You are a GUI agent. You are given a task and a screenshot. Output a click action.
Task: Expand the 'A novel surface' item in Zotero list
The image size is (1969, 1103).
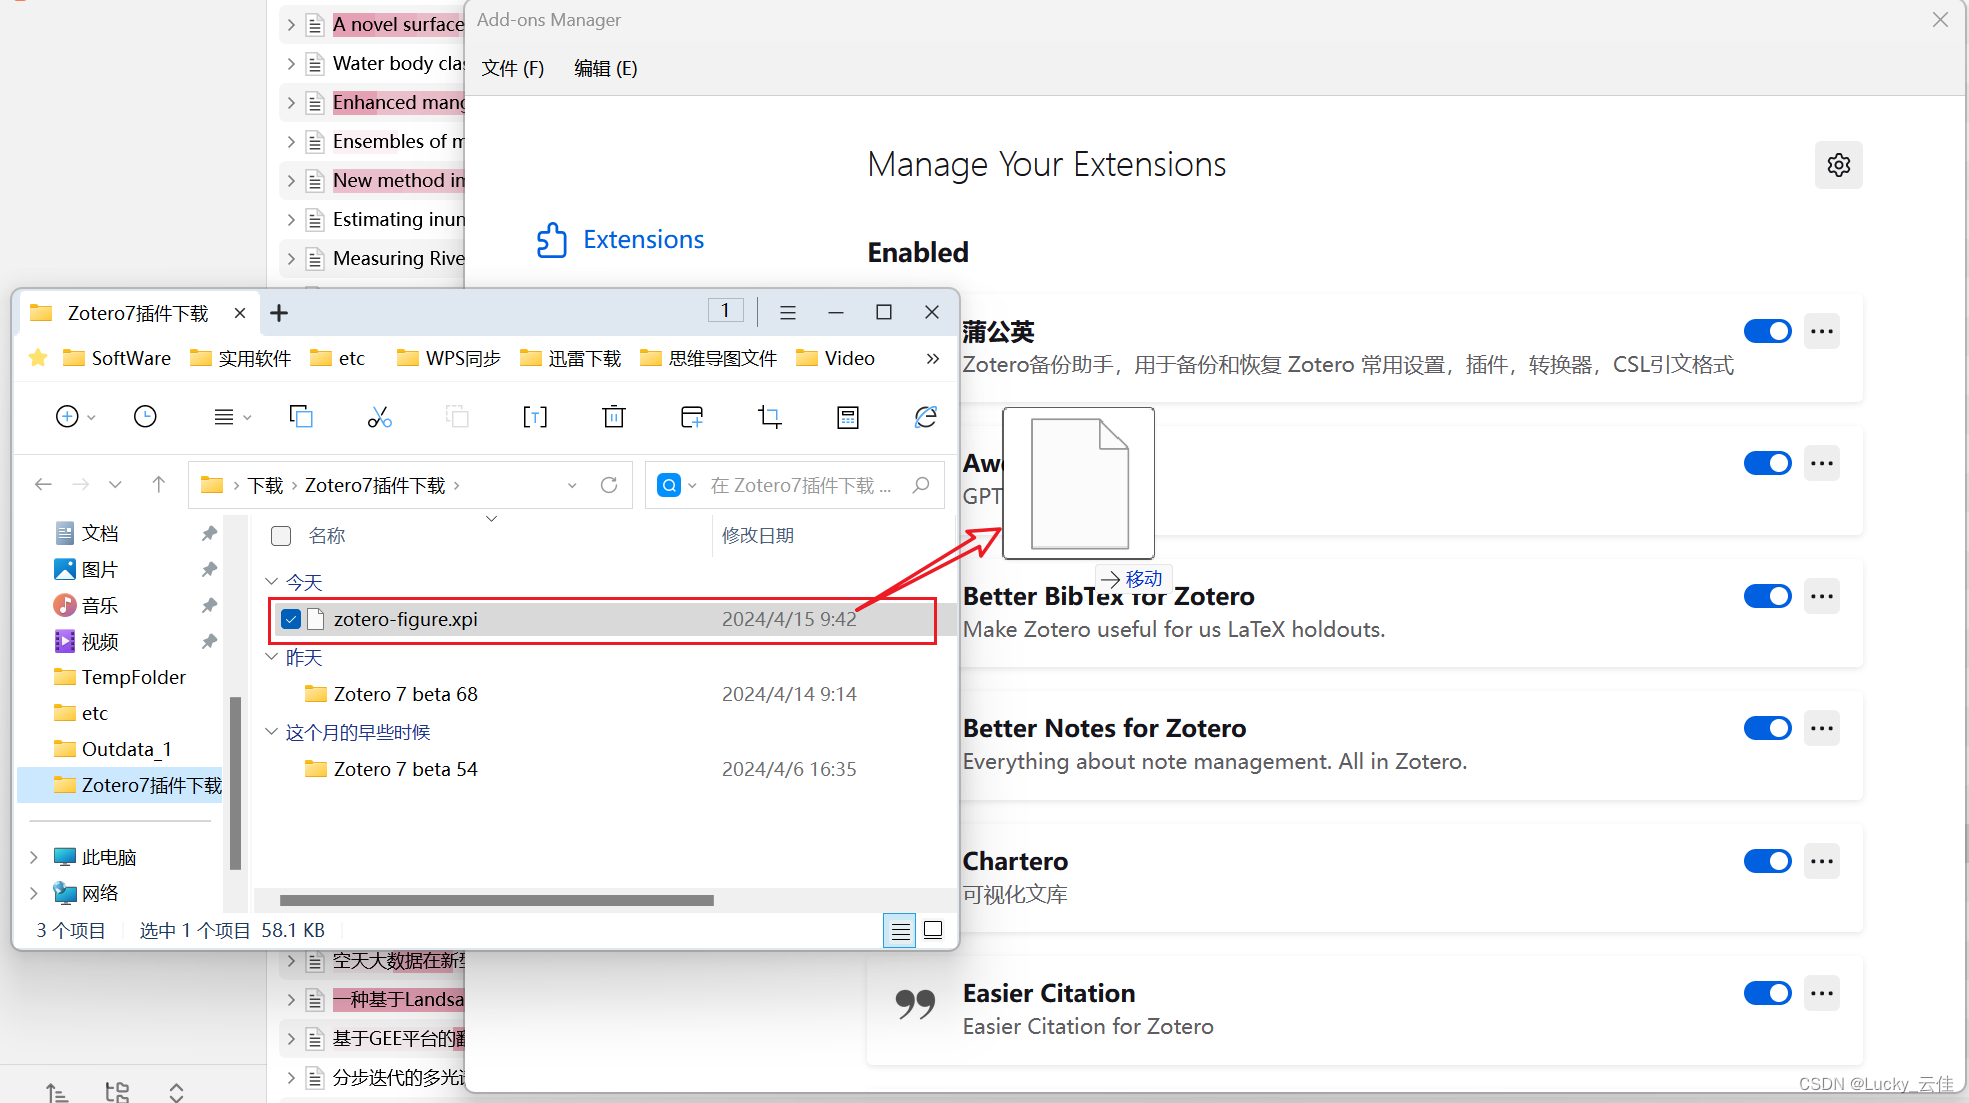click(x=291, y=25)
